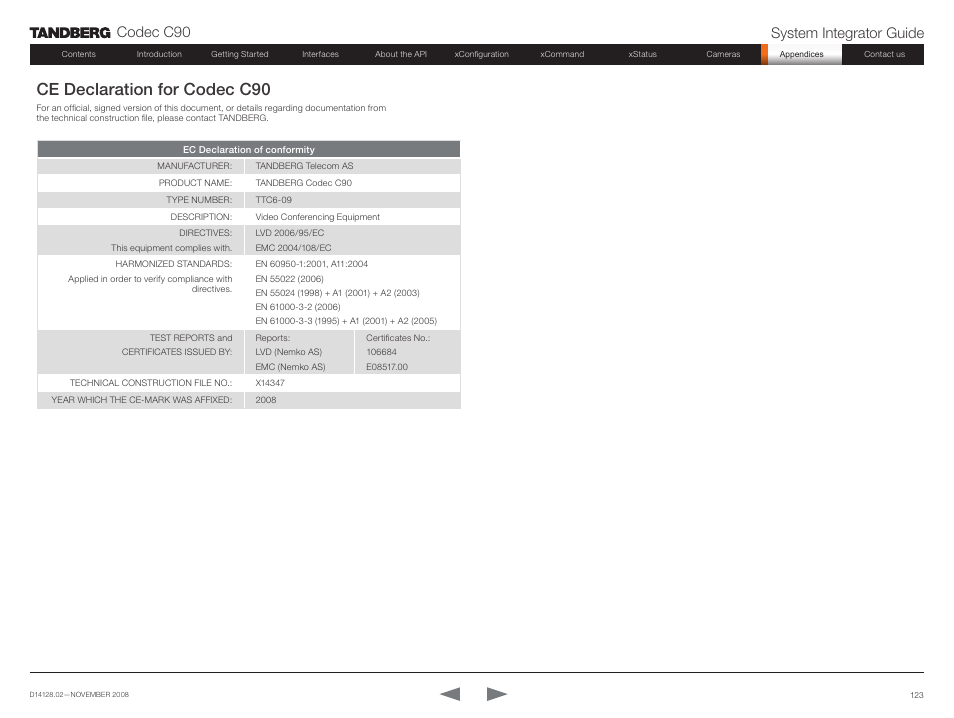954x718 pixels.
Task: Click EN 60950-1:2001, A11:2004 standard
Action: pyautogui.click(x=312, y=263)
